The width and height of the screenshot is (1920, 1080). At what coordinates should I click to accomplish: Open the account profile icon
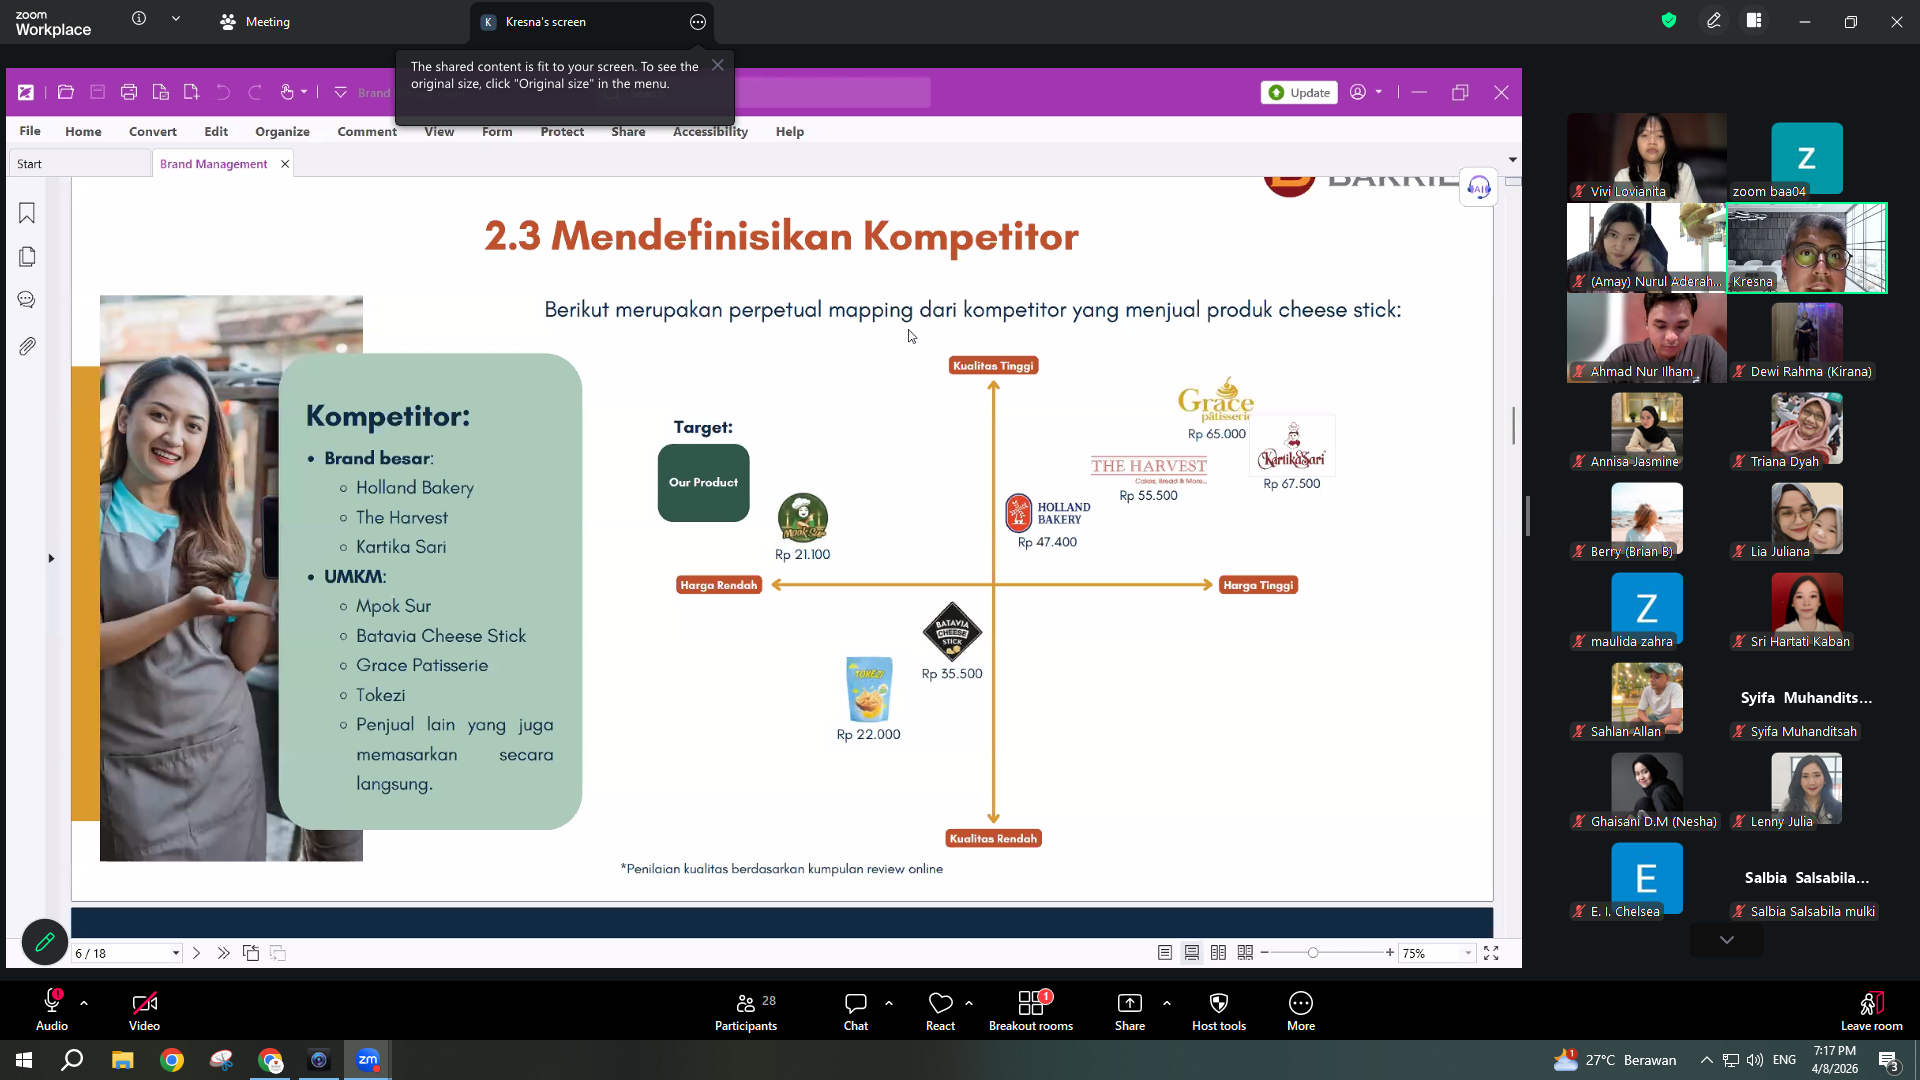pos(1358,92)
